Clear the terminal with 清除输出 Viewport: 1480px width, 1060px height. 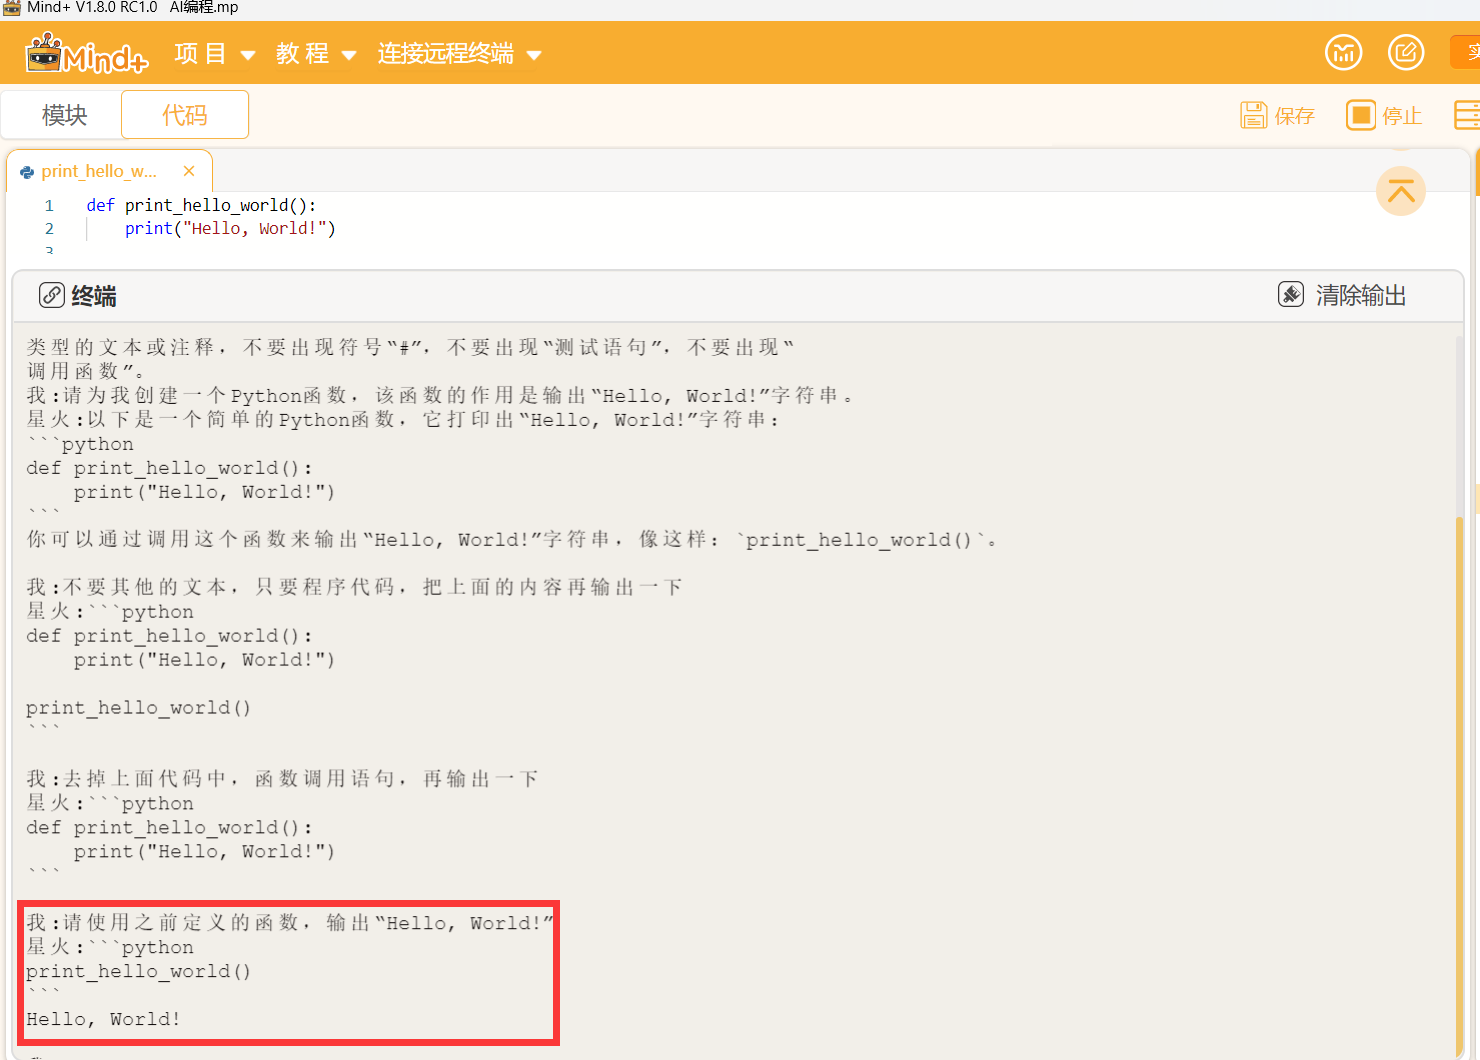pyautogui.click(x=1342, y=295)
